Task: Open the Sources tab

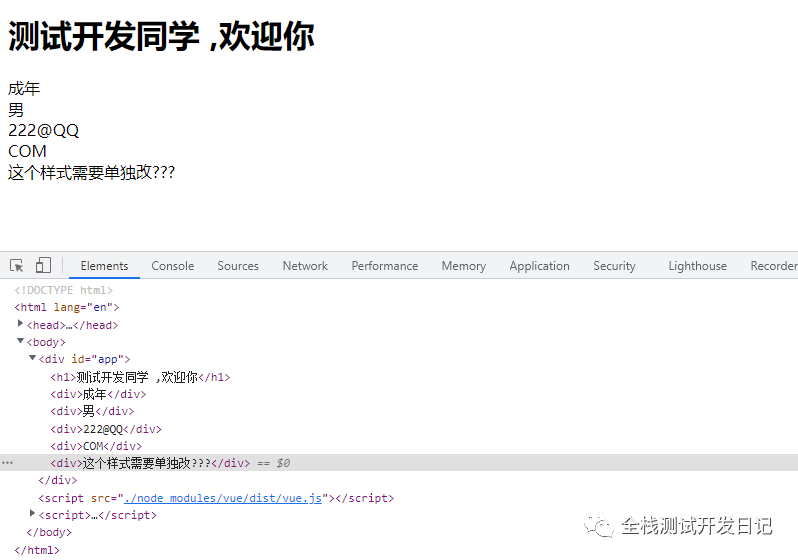Action: pyautogui.click(x=238, y=266)
